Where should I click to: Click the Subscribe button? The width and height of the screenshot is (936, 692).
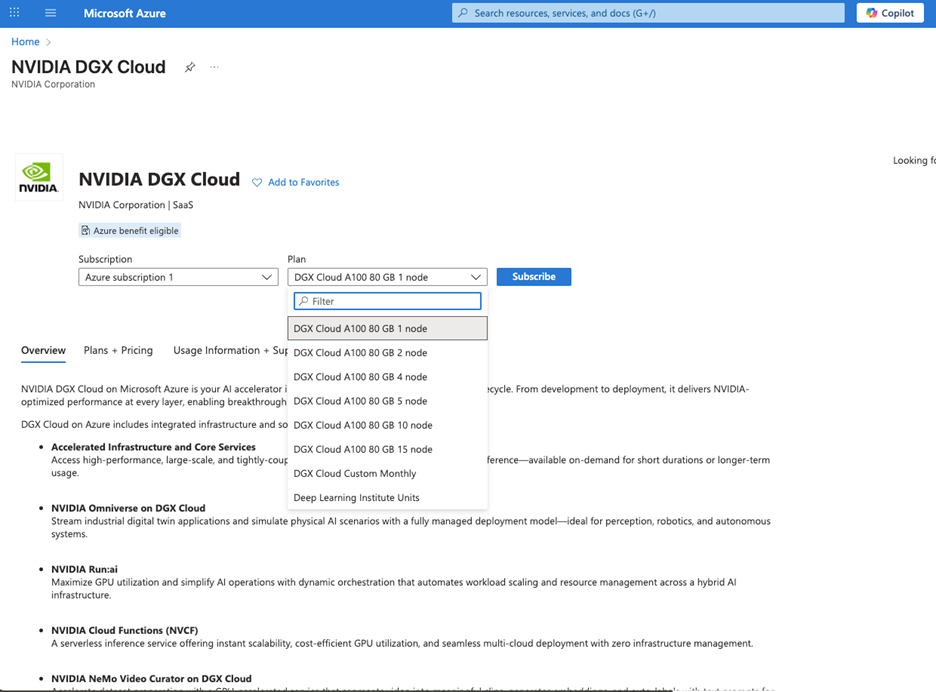533,277
